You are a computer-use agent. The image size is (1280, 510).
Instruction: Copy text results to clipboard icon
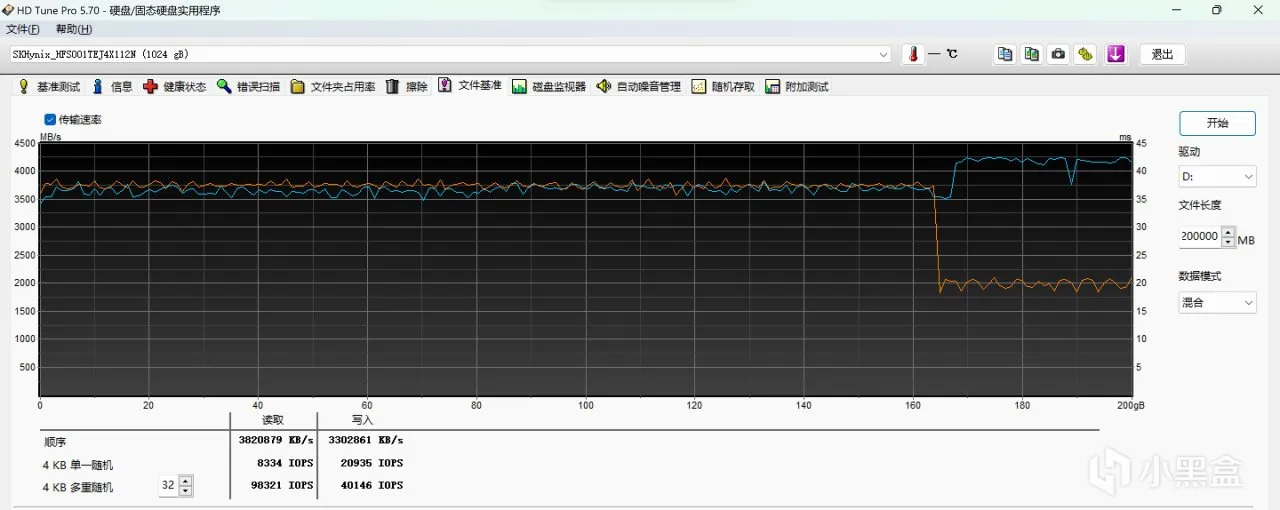point(1005,54)
